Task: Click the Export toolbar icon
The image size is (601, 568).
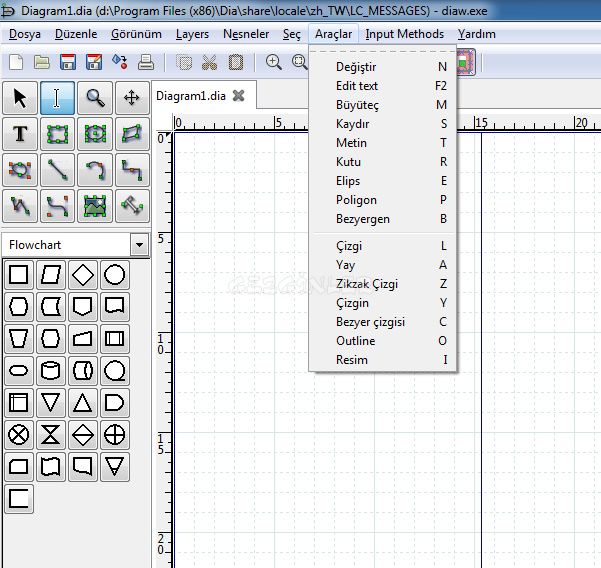Action: click(120, 62)
